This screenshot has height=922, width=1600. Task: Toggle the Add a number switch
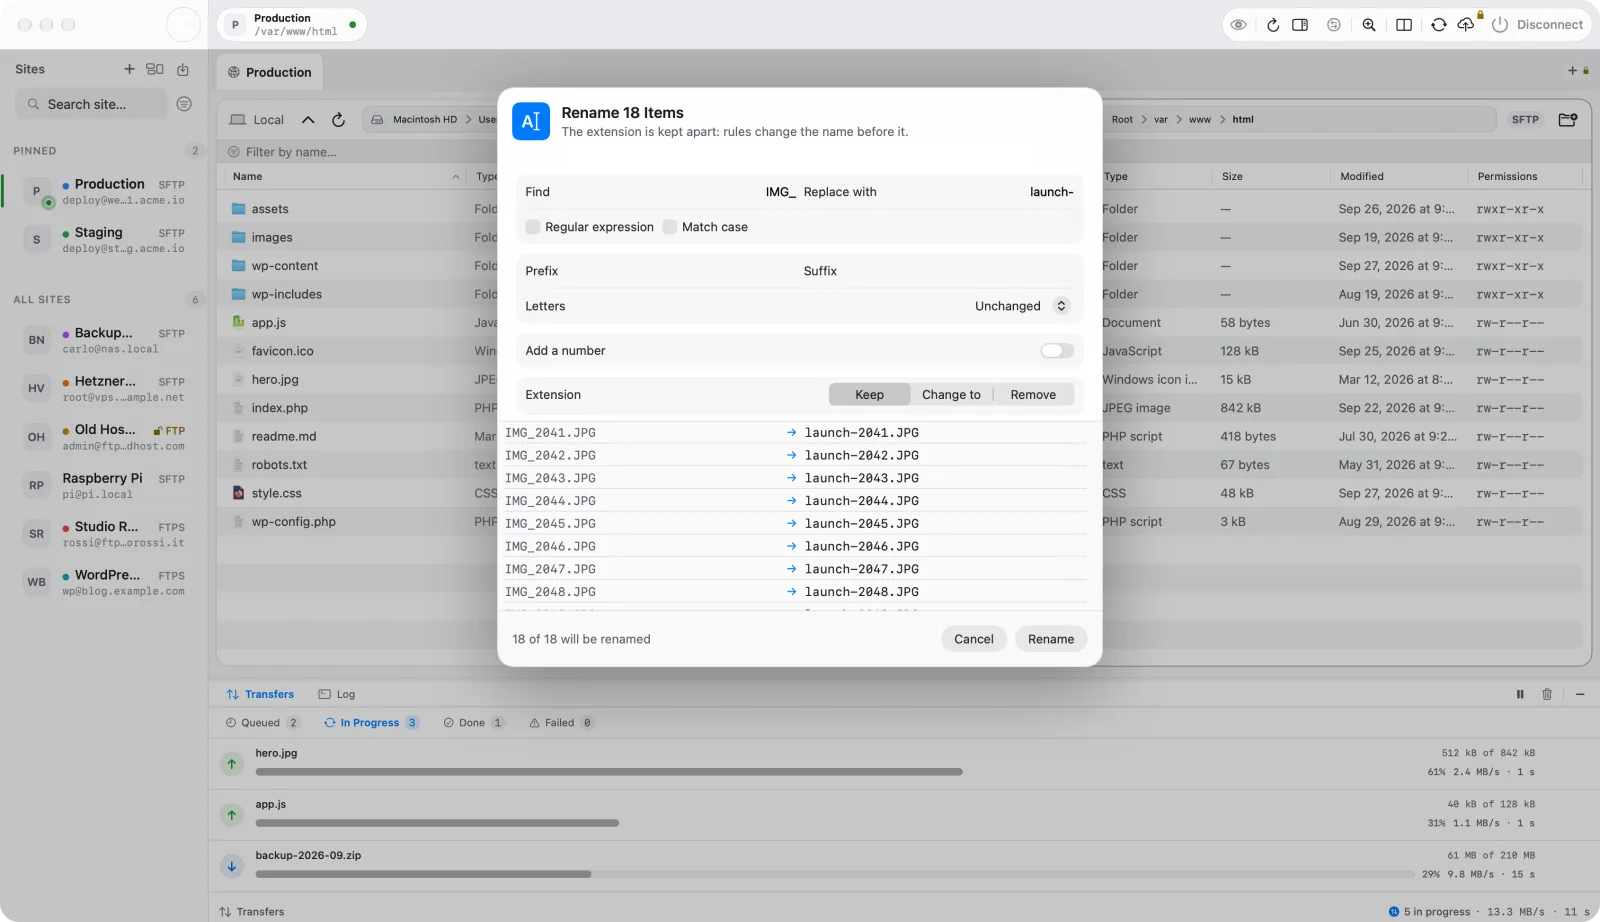pos(1057,351)
